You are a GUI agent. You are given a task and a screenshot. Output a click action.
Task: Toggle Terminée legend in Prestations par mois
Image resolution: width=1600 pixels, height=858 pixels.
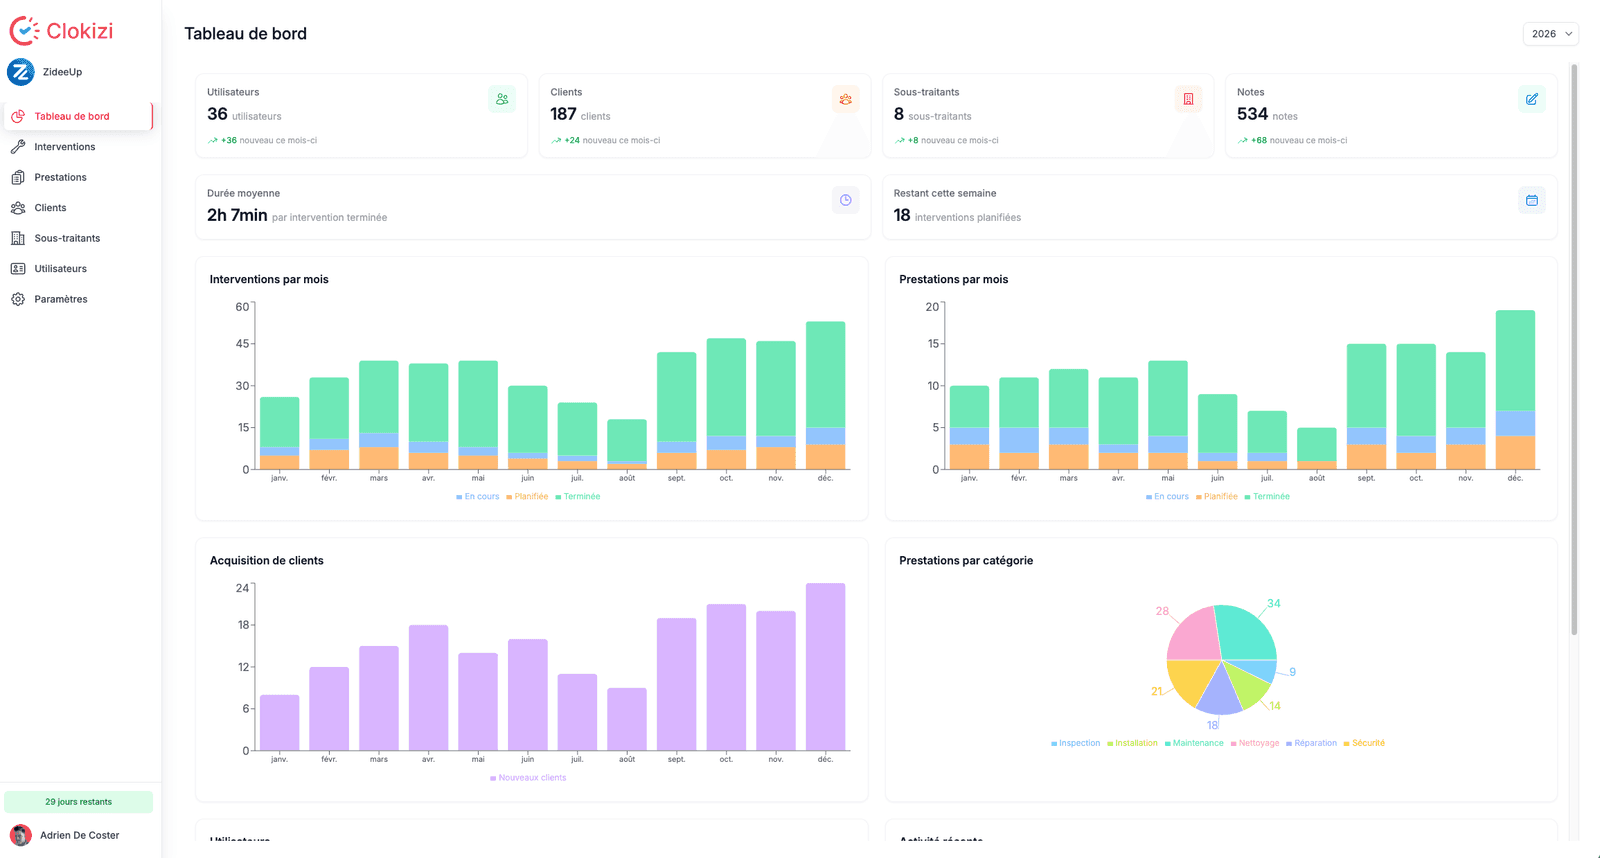tap(1267, 497)
